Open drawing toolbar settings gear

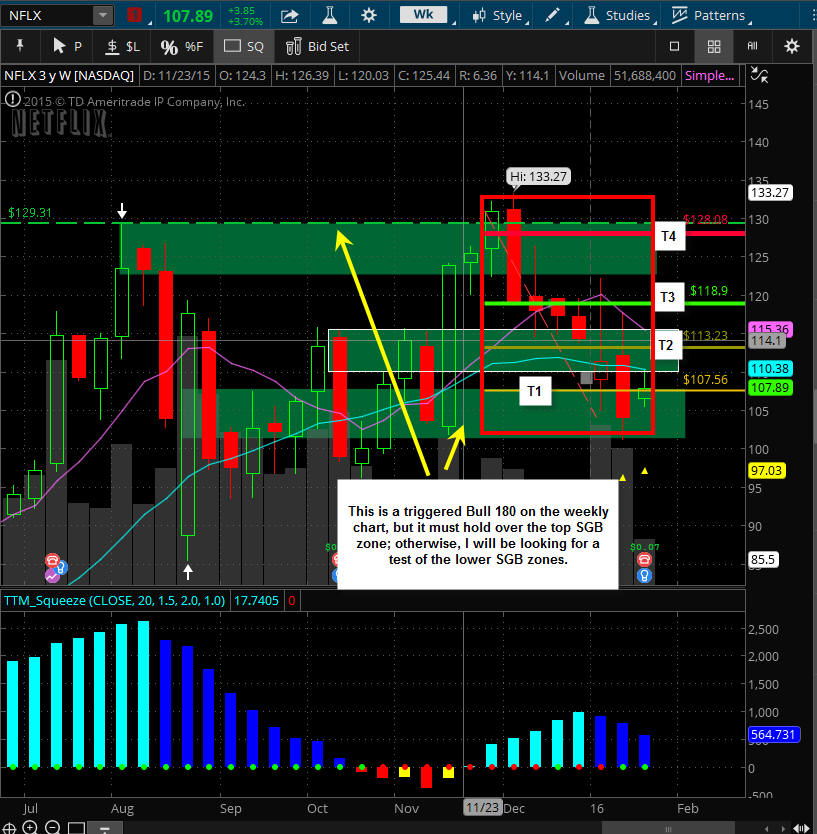792,46
